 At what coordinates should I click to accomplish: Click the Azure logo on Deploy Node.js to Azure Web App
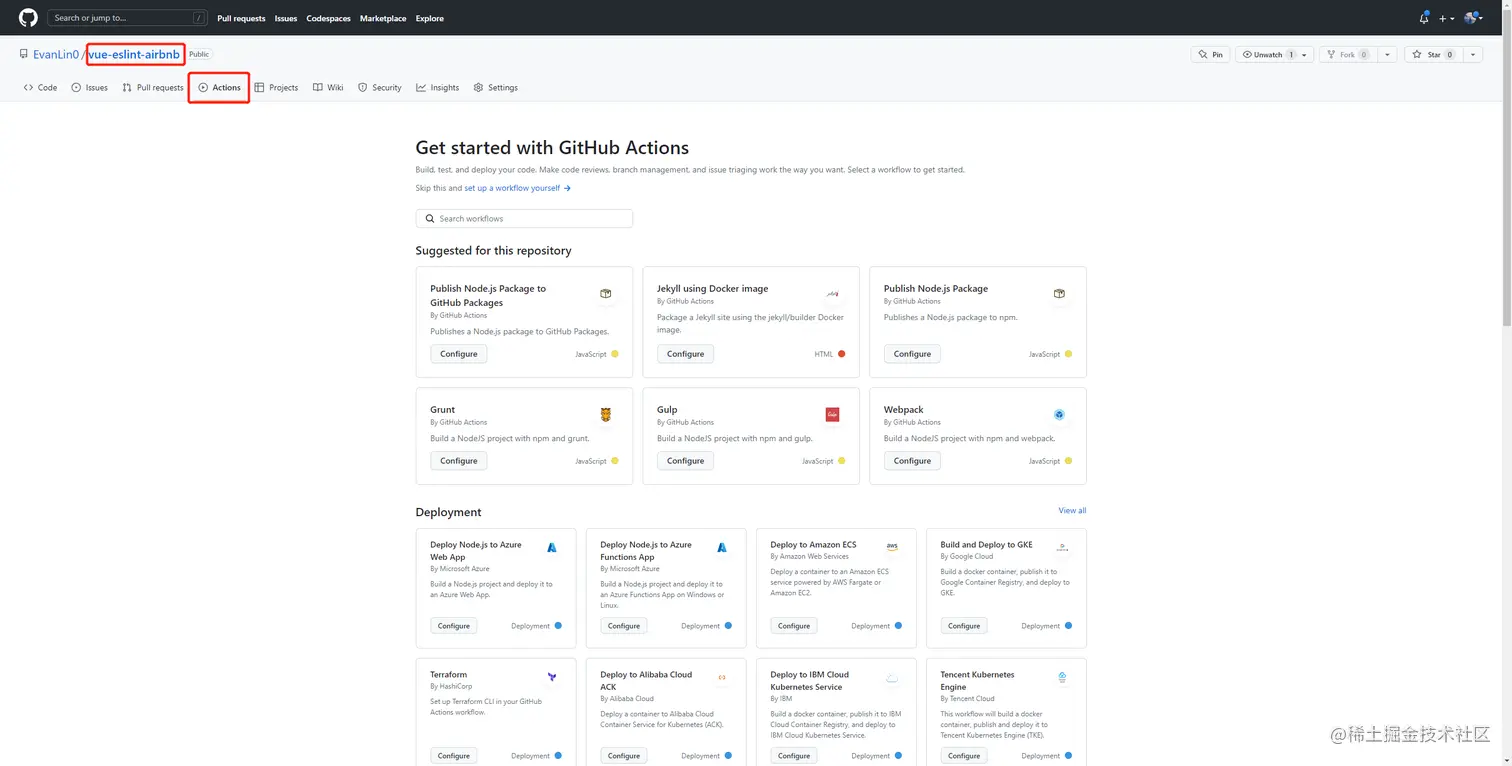point(552,548)
